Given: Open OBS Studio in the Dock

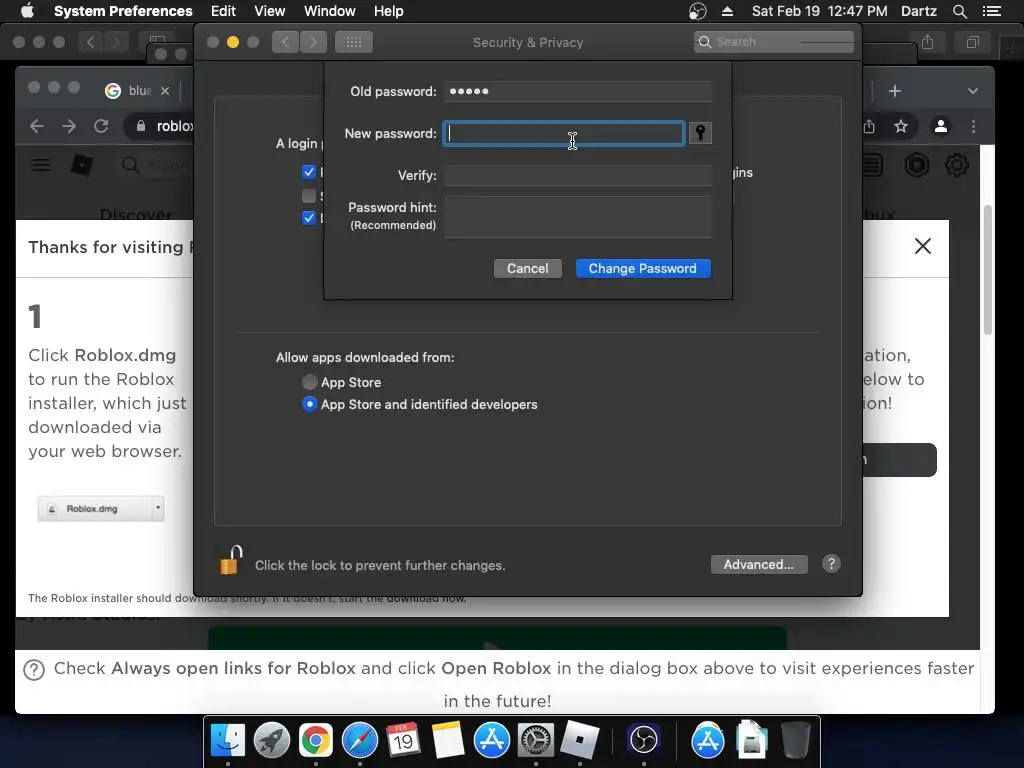Looking at the screenshot, I should point(644,741).
